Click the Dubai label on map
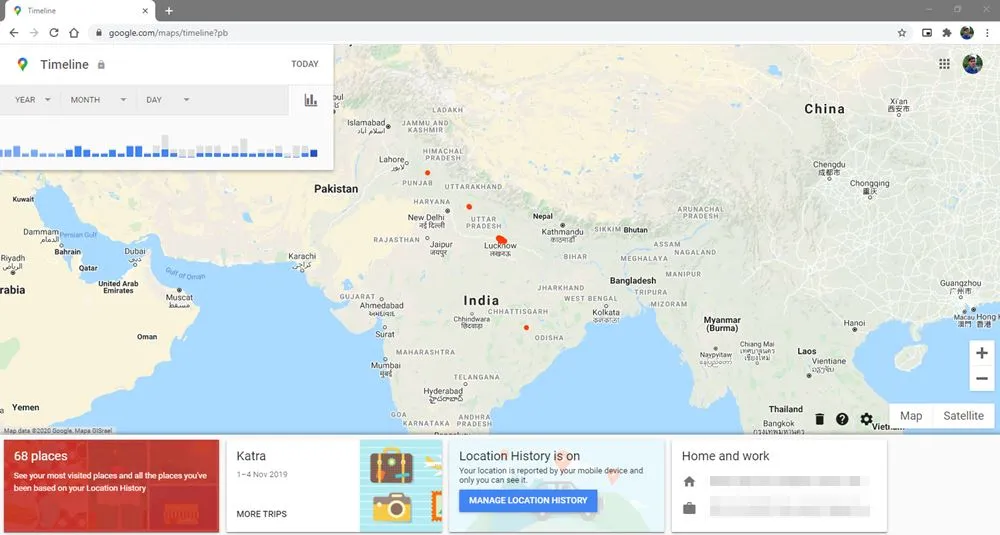Viewport: 1000px width, 535px height. tap(135, 254)
